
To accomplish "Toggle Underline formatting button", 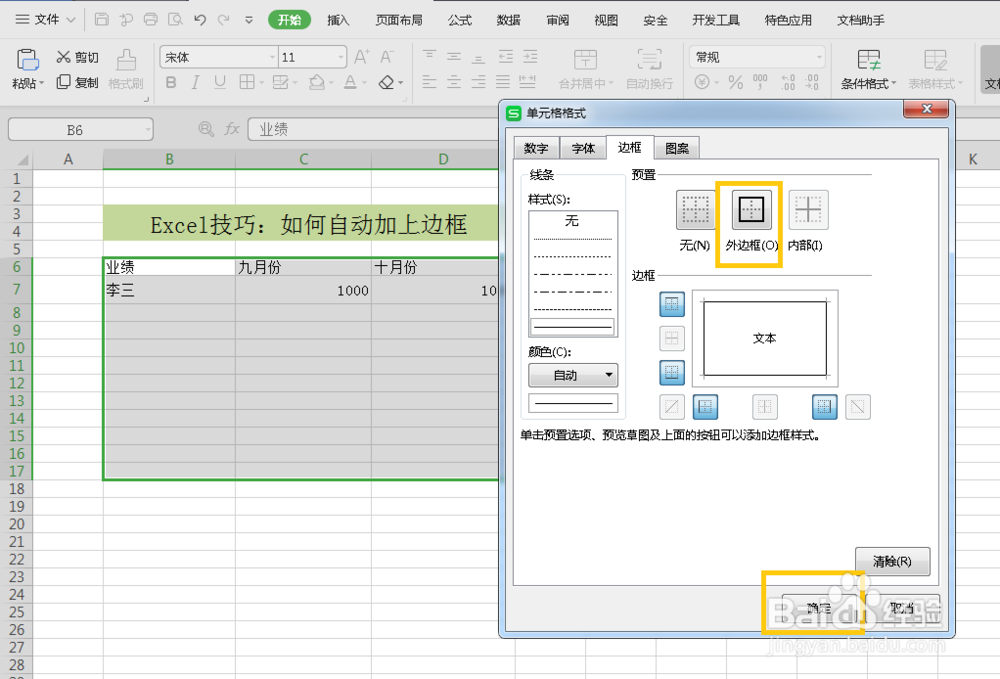I will 220,82.
